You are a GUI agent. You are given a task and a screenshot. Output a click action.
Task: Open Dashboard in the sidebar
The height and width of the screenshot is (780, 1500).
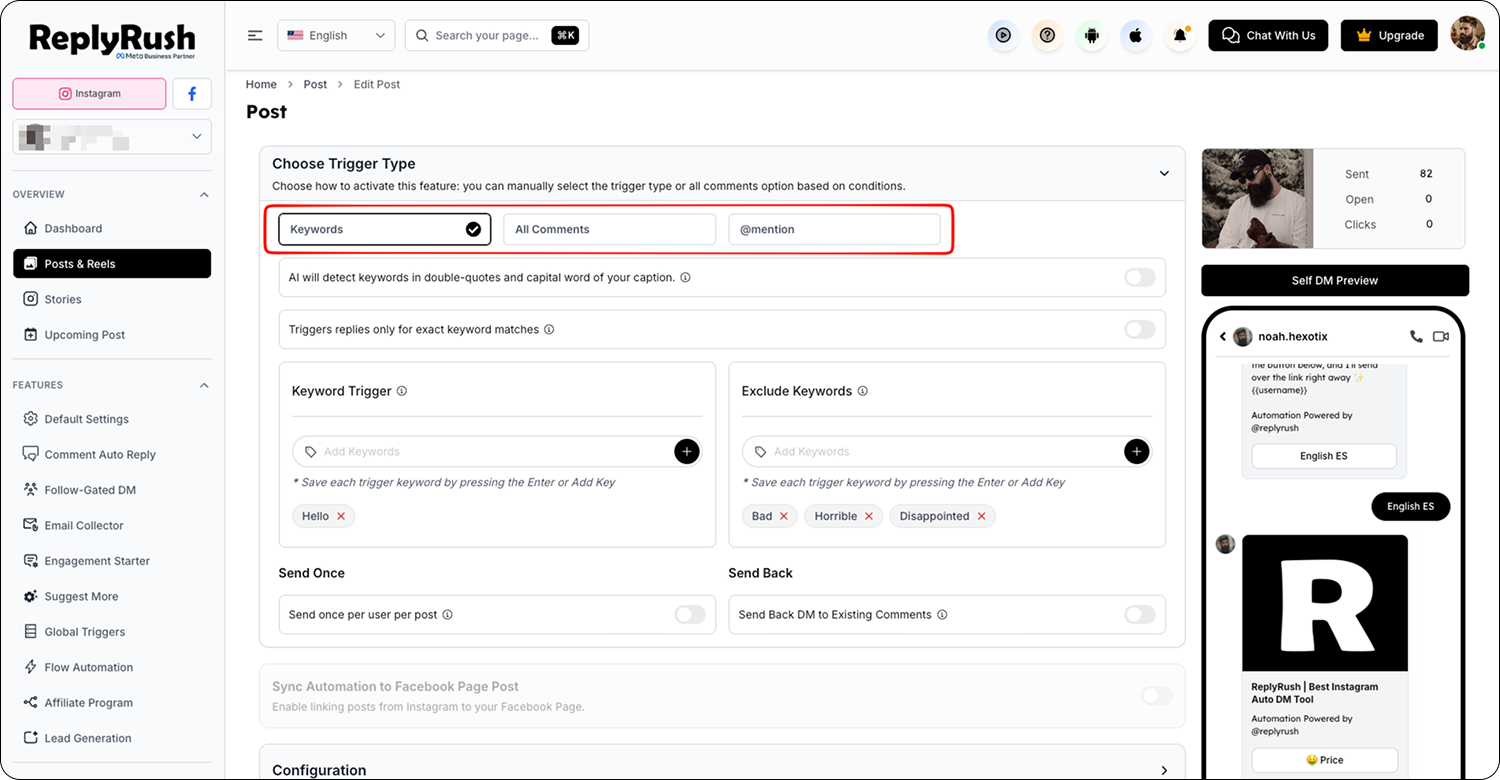point(112,229)
